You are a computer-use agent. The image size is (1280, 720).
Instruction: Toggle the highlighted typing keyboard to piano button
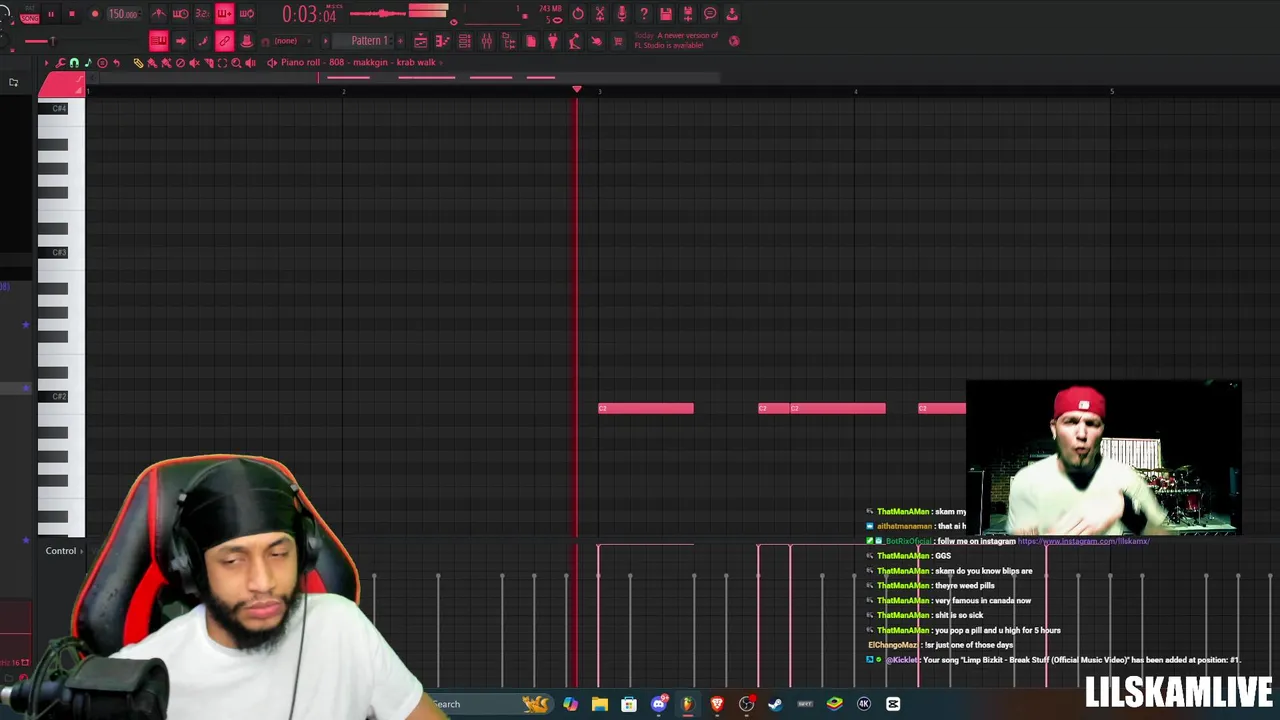point(158,41)
